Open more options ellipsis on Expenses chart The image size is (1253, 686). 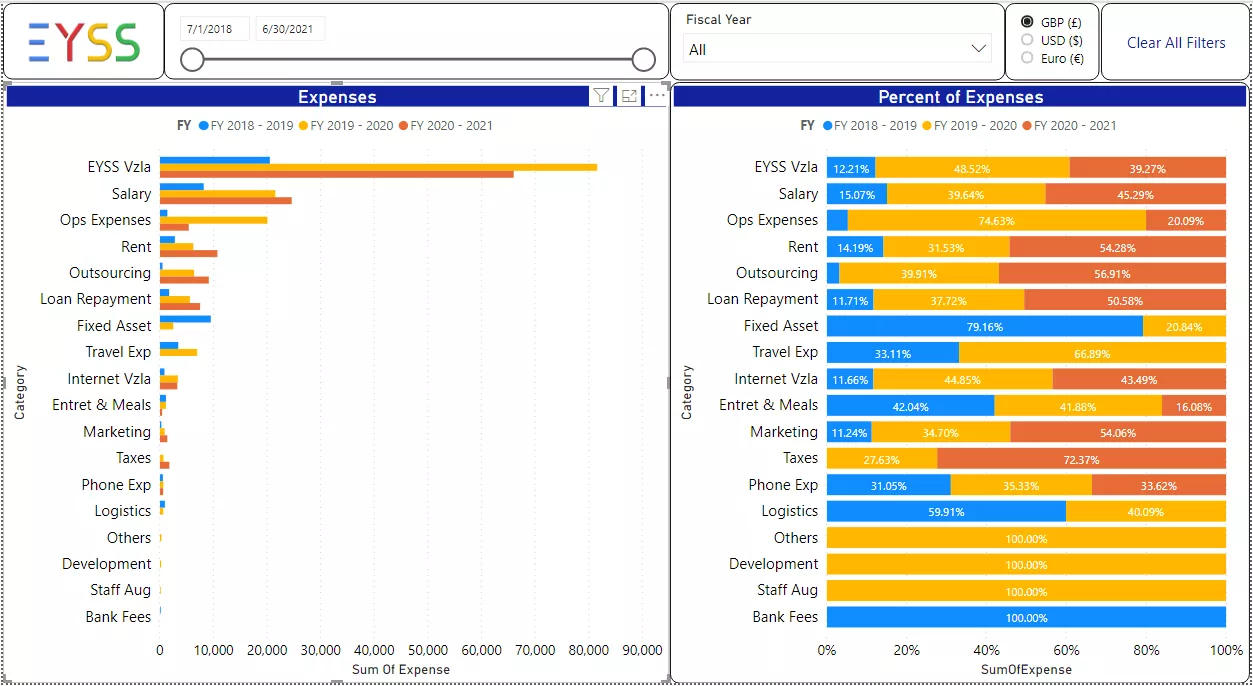656,96
